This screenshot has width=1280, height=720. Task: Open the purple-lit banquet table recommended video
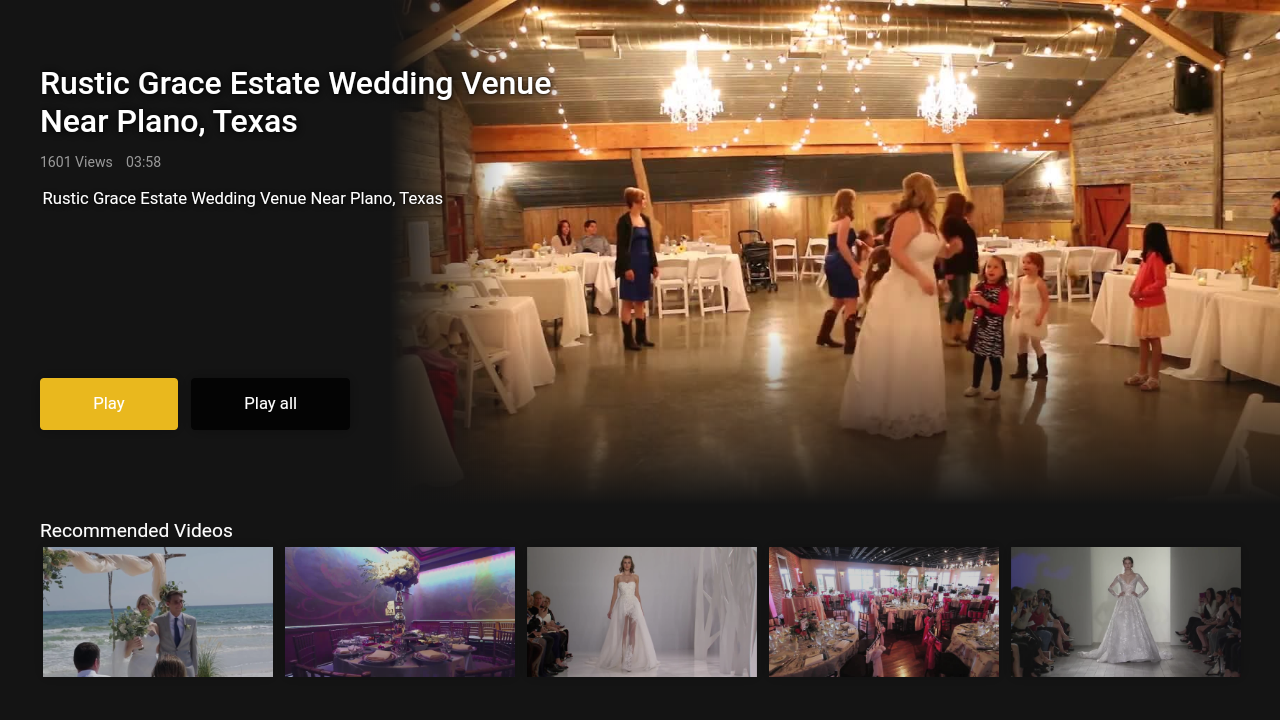coord(400,612)
